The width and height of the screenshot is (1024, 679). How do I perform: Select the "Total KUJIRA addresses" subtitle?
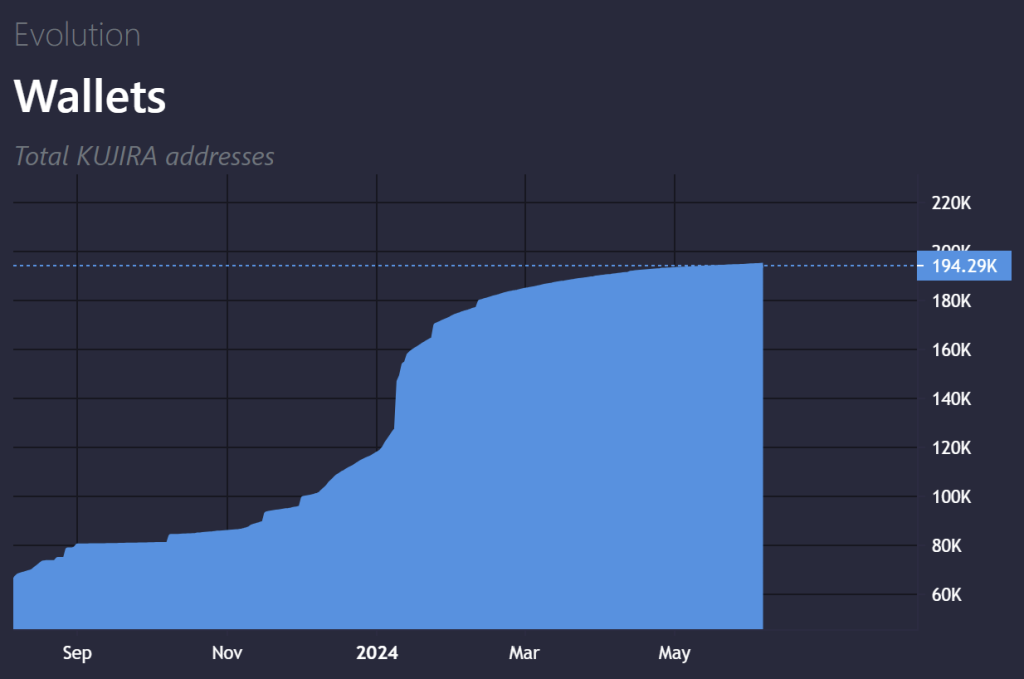click(145, 156)
